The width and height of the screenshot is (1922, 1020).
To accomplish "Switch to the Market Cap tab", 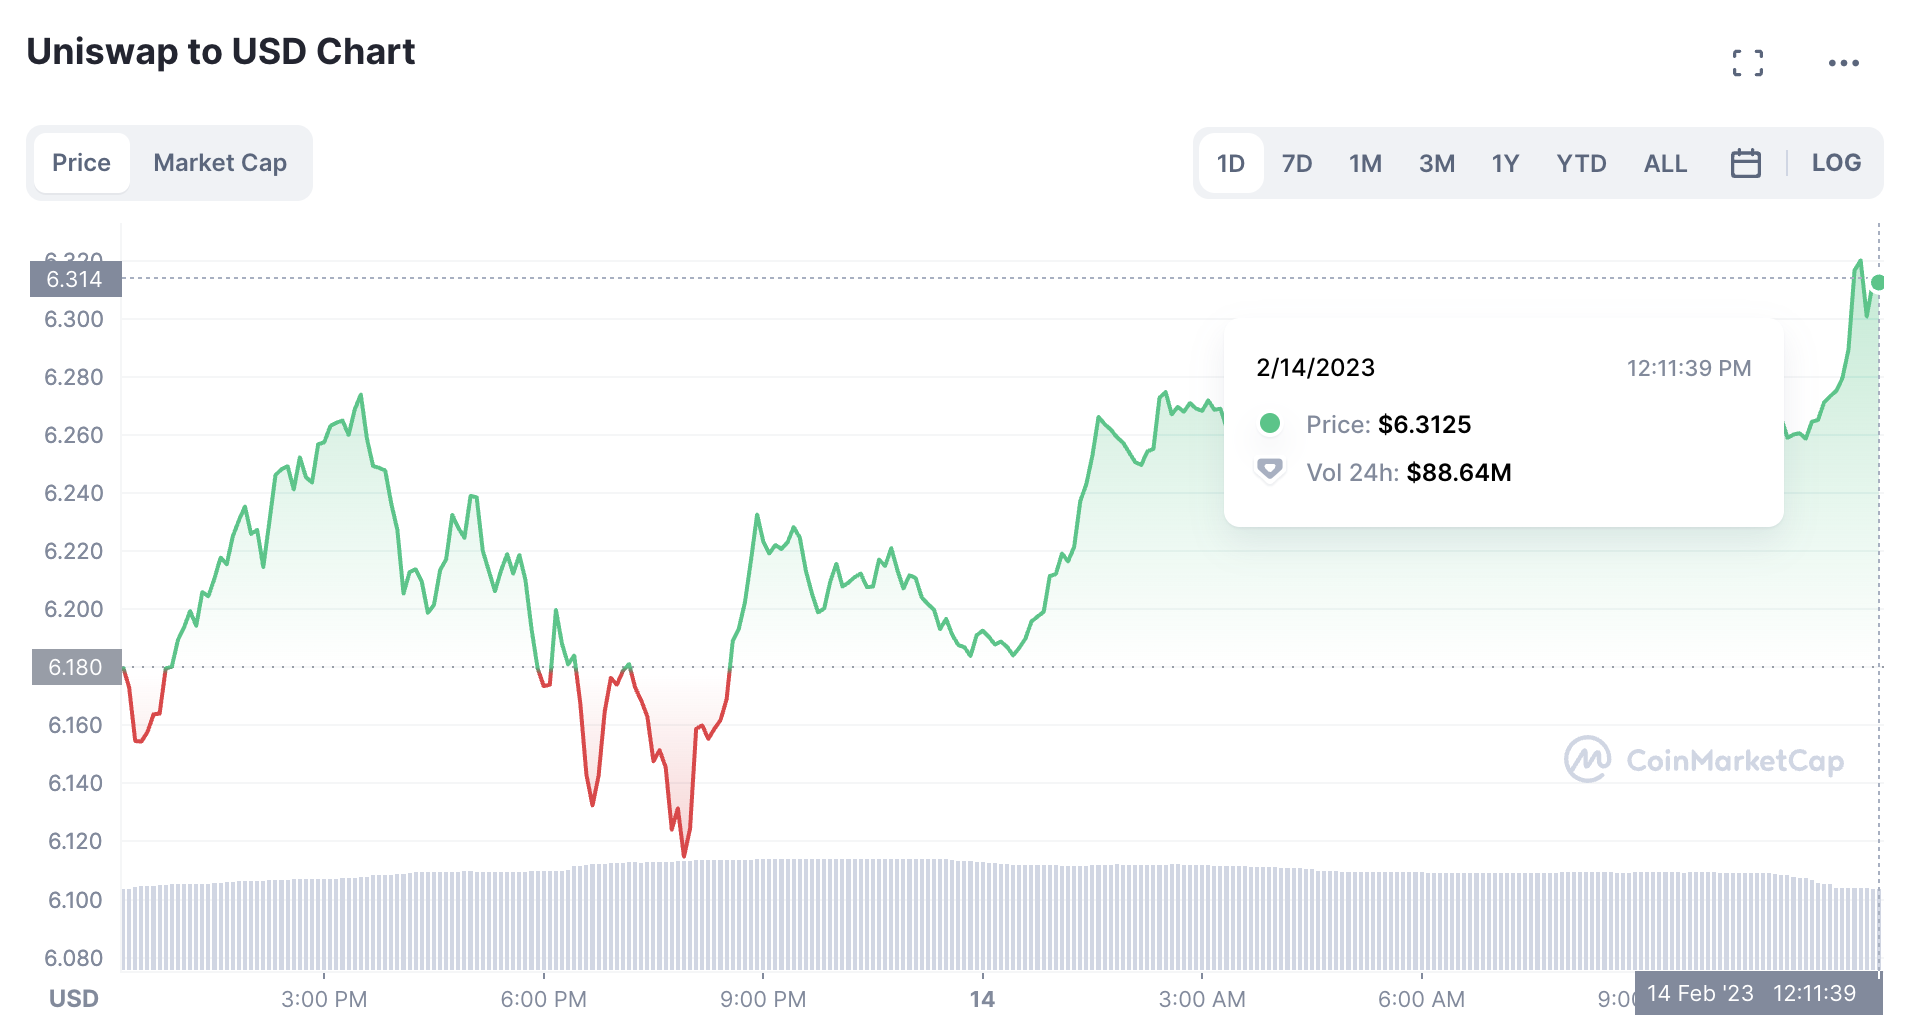I will [220, 163].
